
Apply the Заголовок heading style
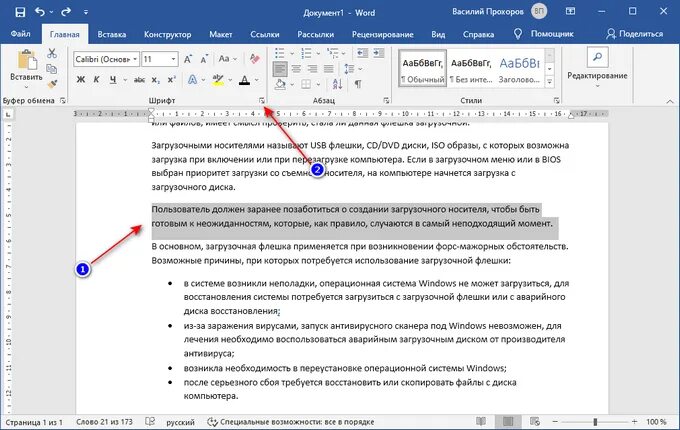[x=520, y=69]
